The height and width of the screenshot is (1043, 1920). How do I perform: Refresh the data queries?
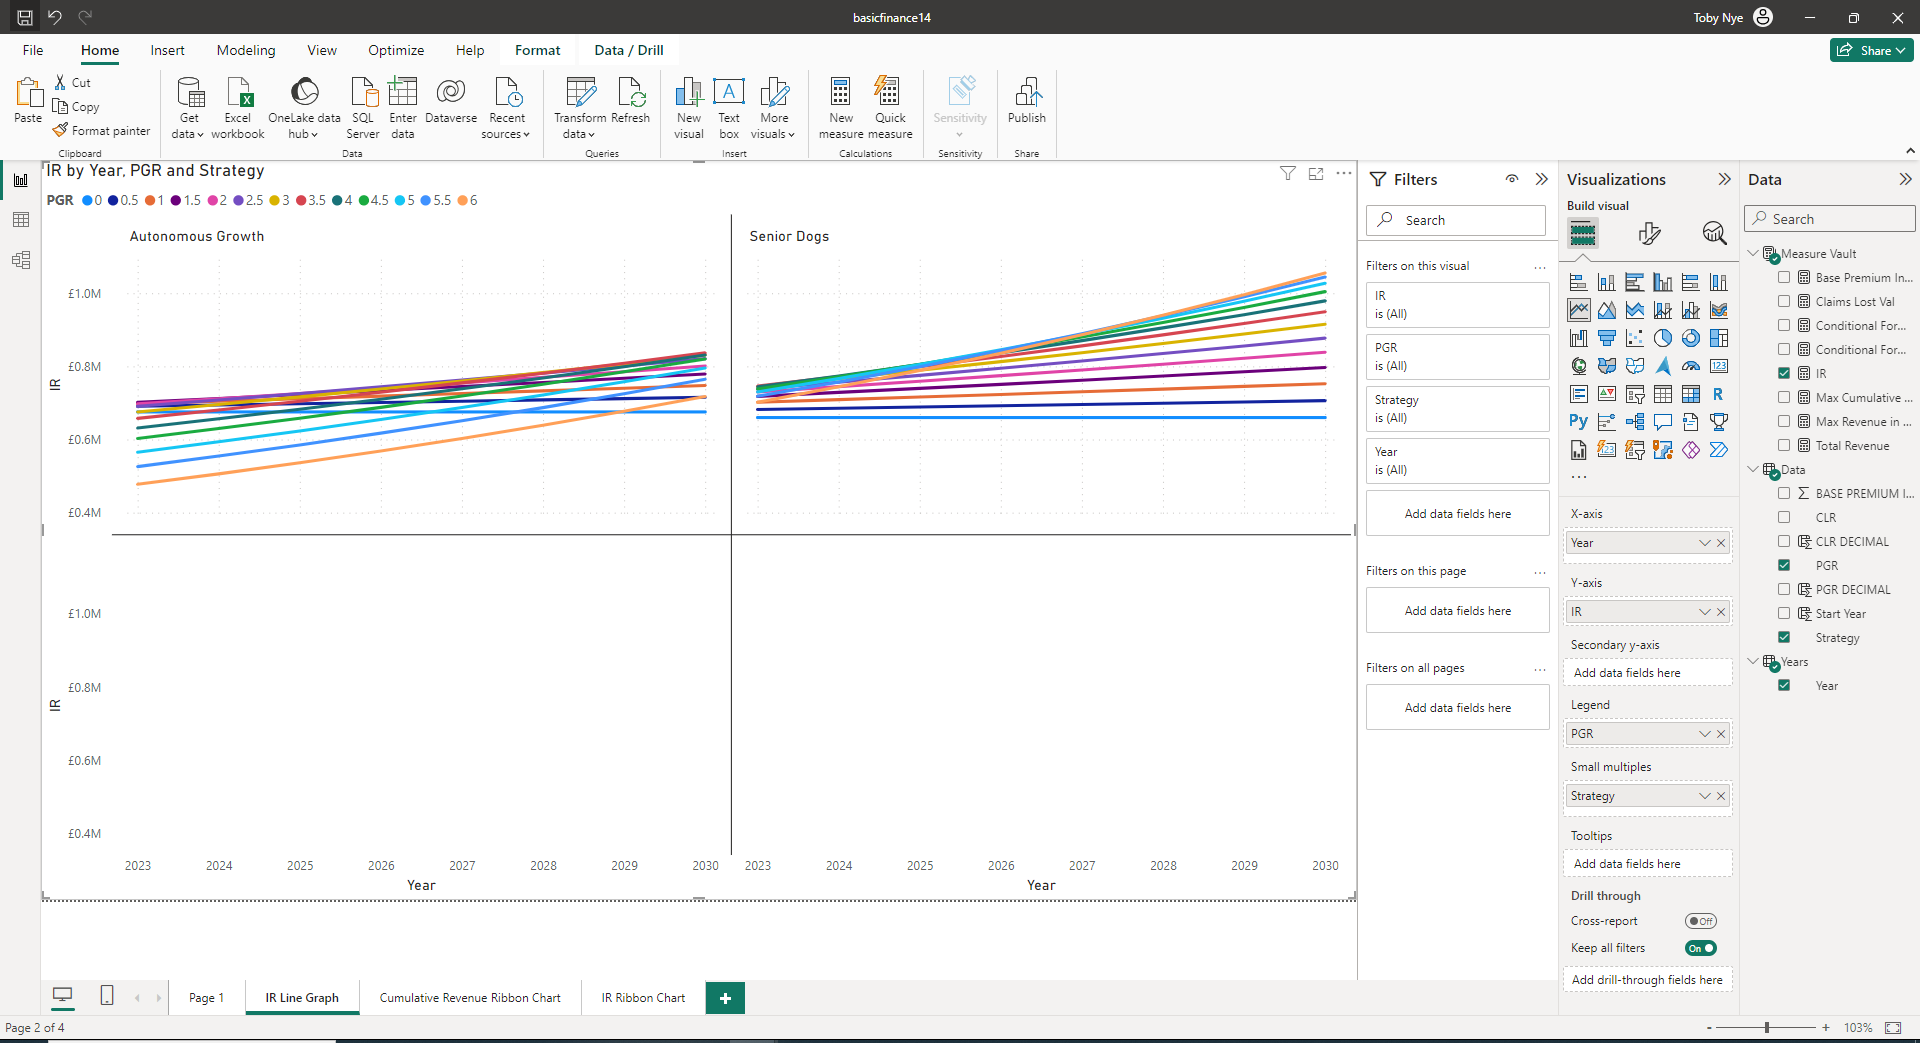tap(630, 100)
